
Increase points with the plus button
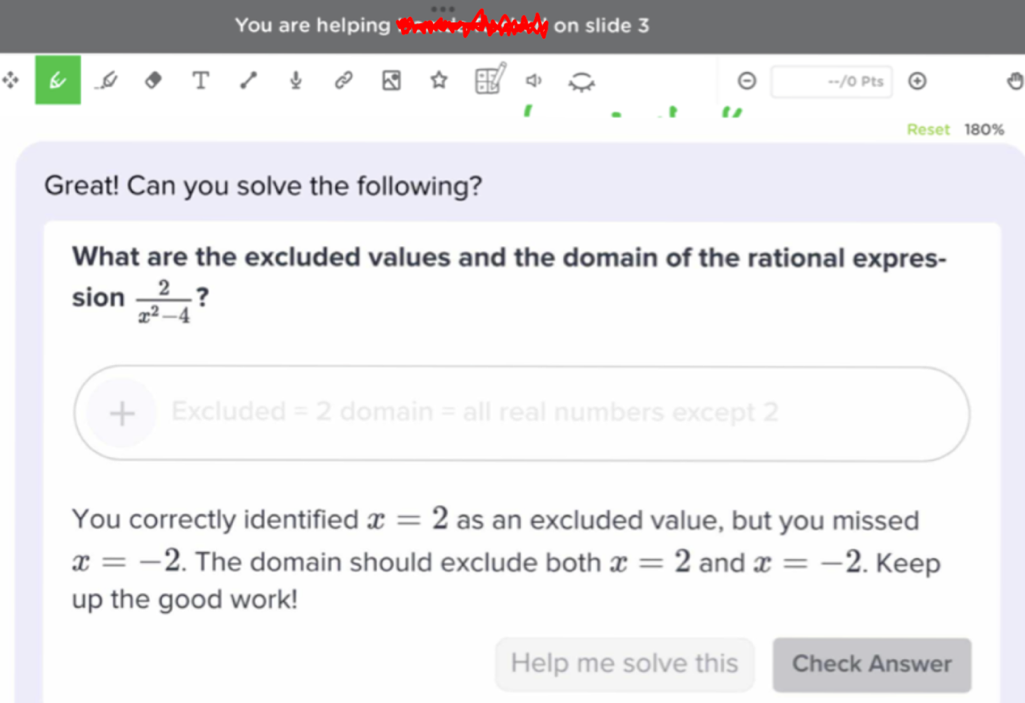tap(916, 81)
